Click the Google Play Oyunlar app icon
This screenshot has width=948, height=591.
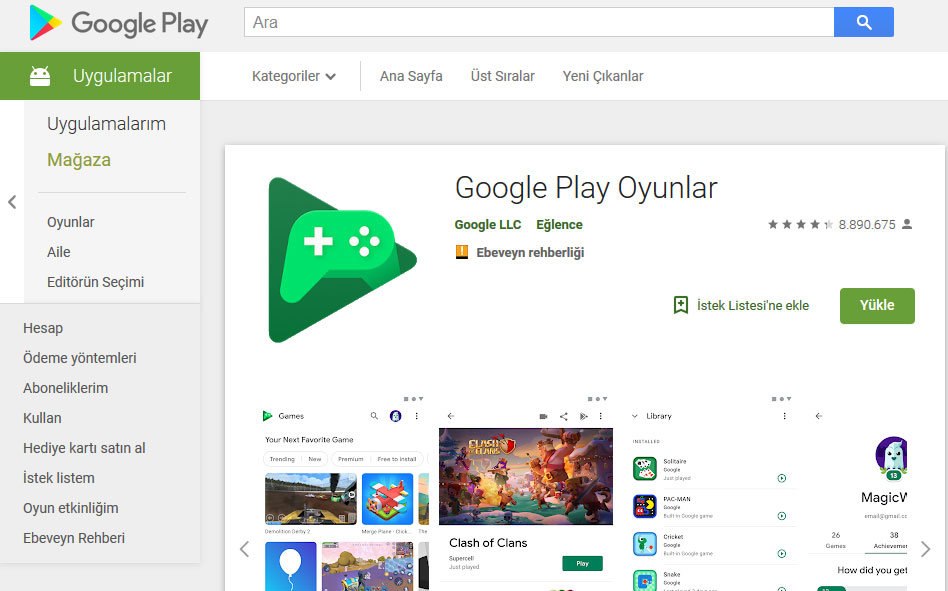coord(342,260)
